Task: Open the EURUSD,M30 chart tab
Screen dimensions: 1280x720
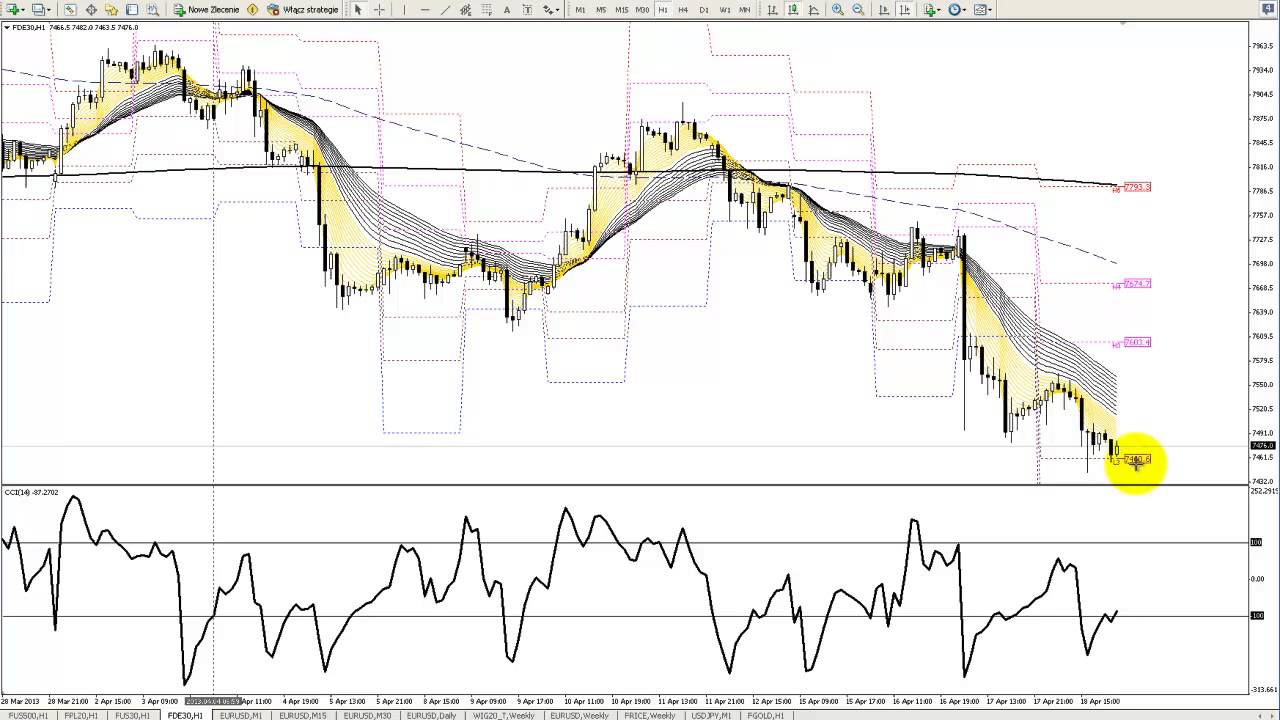Action: click(x=368, y=715)
